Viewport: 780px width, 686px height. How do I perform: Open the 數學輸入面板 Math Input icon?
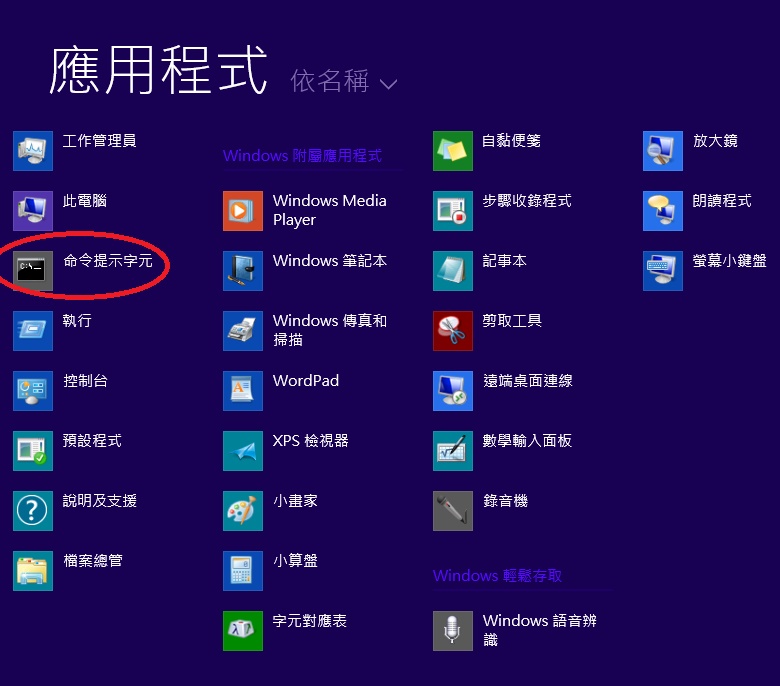pos(453,451)
